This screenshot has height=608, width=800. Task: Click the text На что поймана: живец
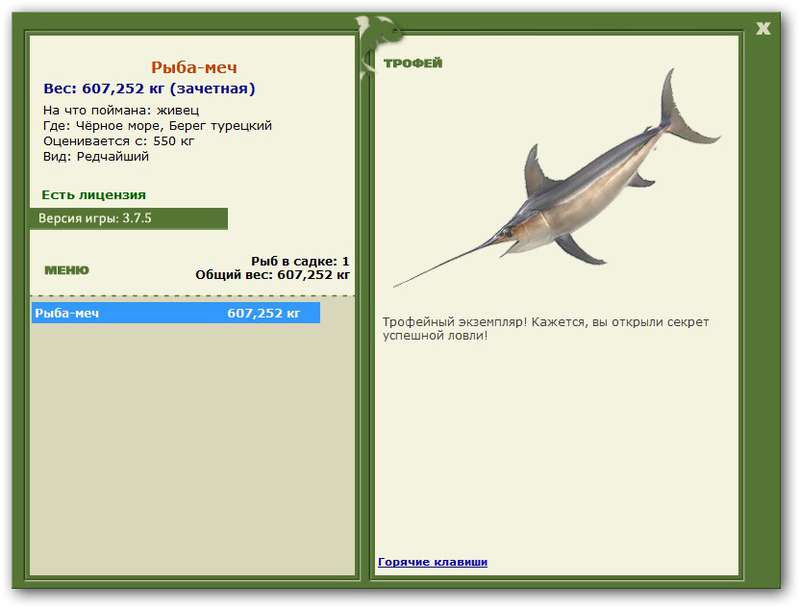coord(121,110)
